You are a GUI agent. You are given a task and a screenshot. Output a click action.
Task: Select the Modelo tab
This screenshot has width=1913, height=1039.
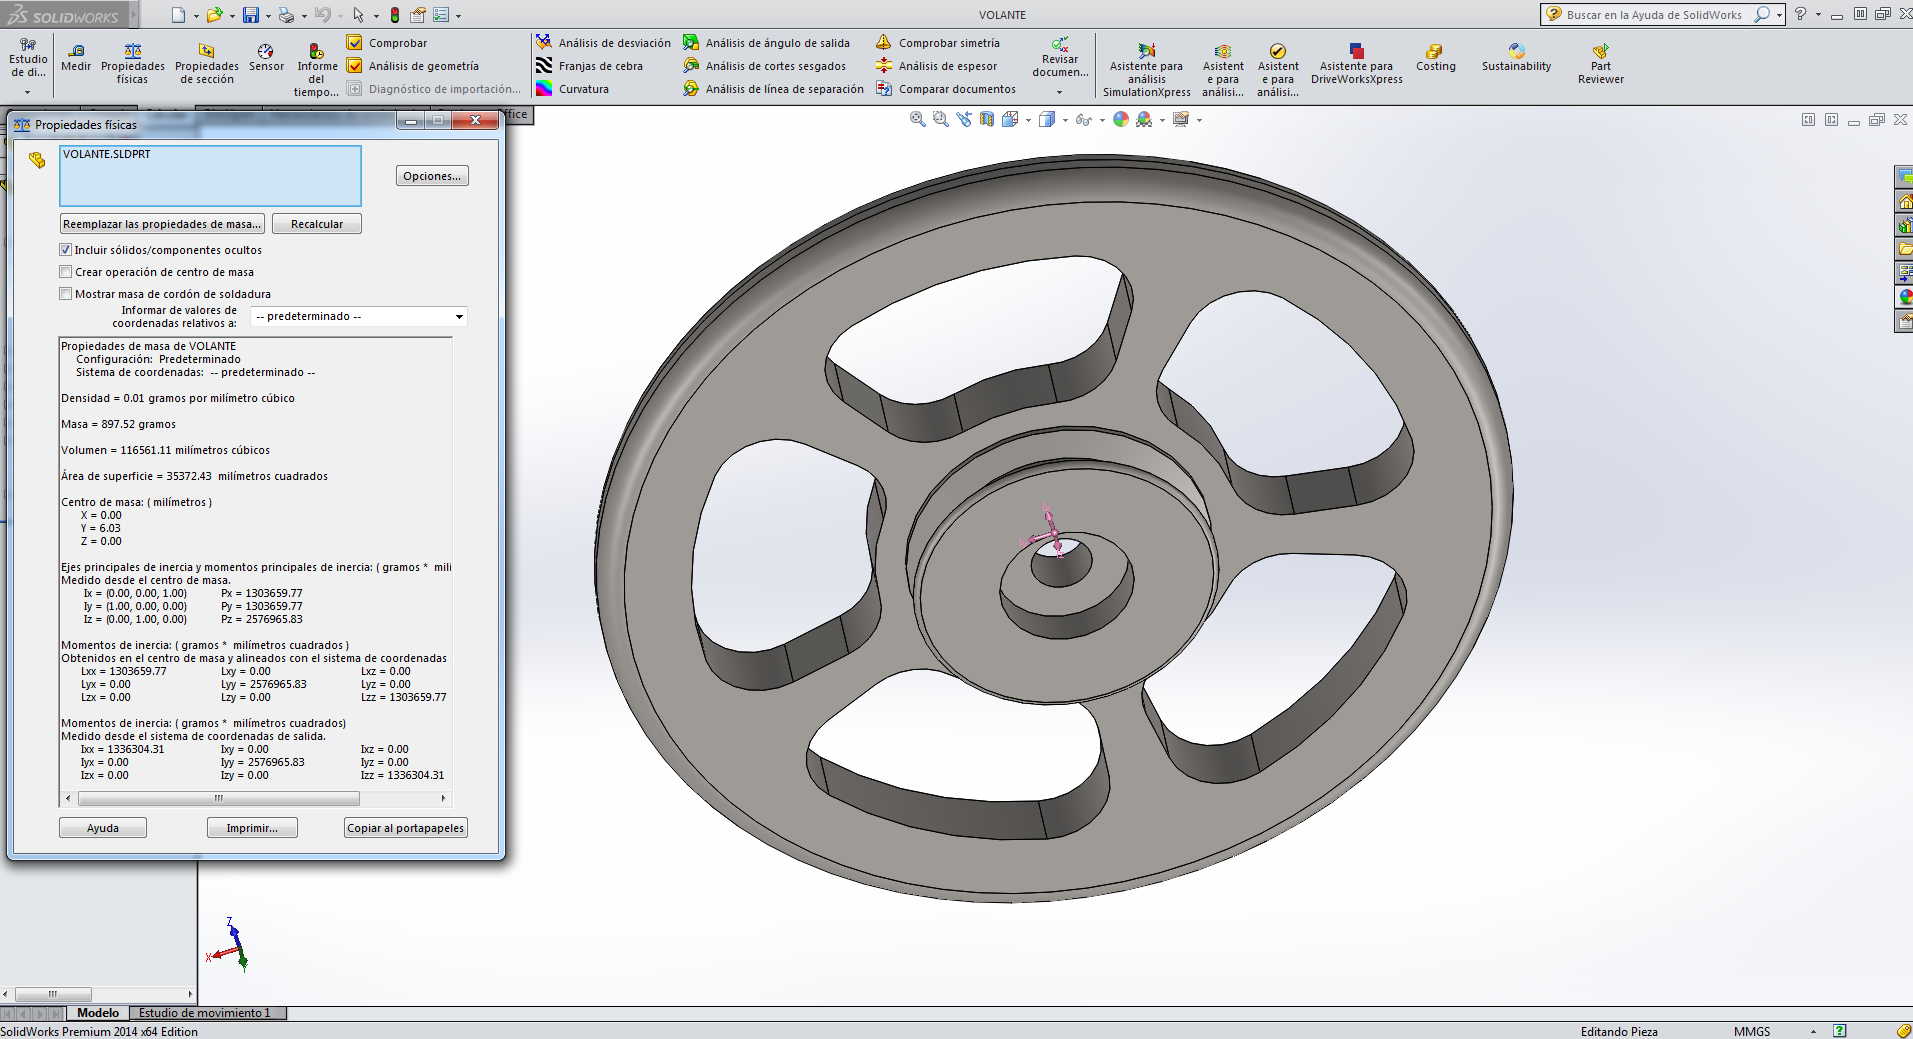[98, 1013]
